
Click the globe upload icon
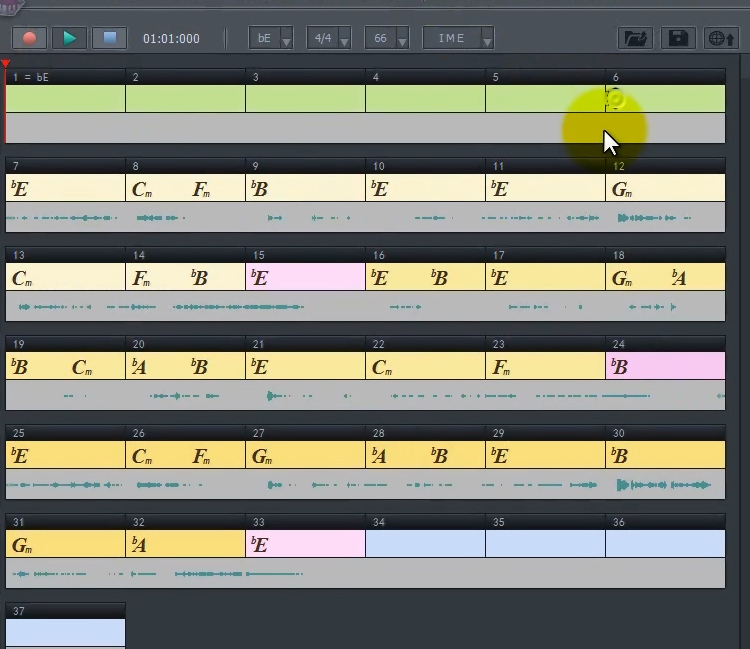[721, 38]
